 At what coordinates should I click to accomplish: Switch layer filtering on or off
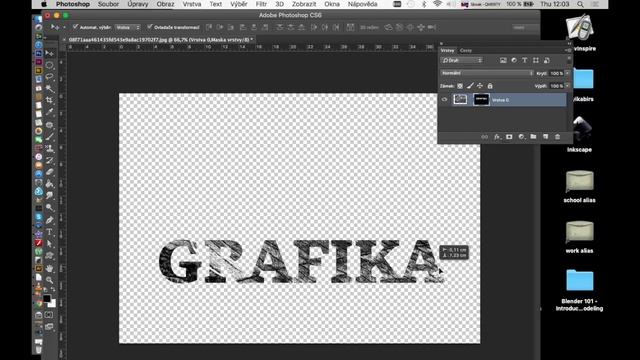coord(569,60)
